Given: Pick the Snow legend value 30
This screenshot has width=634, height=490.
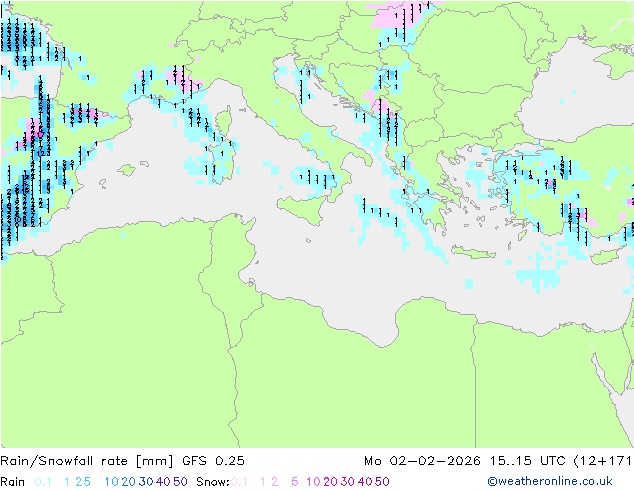Looking at the screenshot, I should click(348, 482).
